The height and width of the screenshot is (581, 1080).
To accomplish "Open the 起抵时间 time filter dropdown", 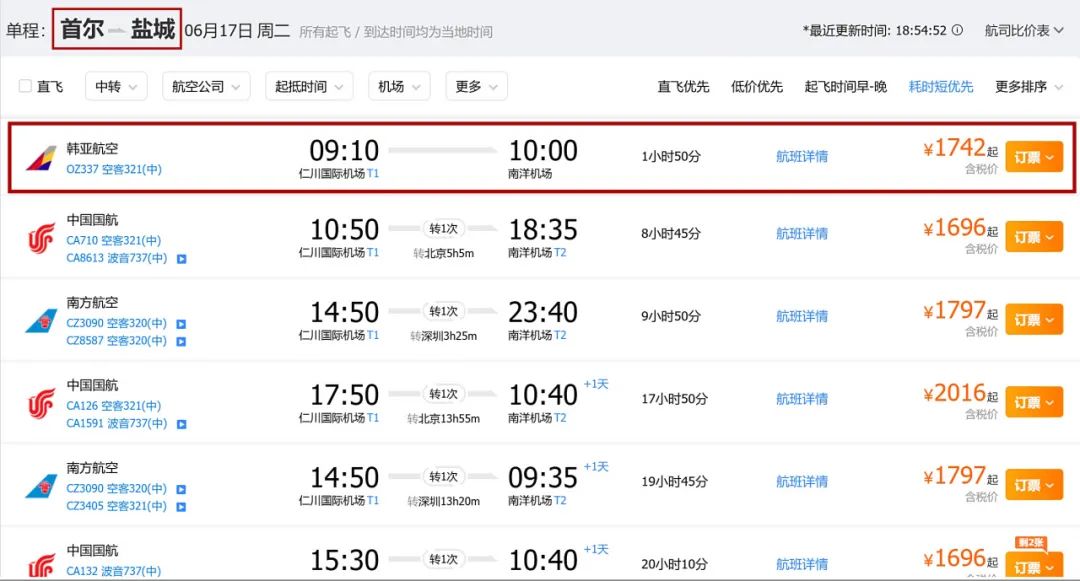I will point(309,87).
